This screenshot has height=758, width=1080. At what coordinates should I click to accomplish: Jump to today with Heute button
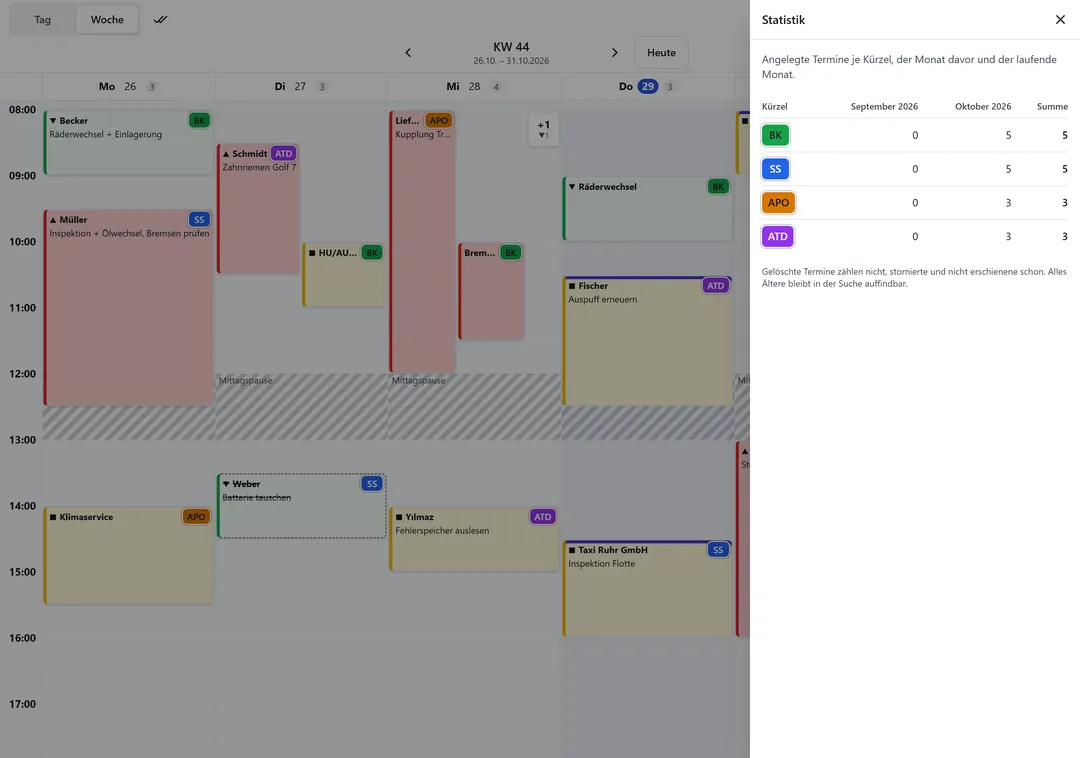(x=661, y=52)
